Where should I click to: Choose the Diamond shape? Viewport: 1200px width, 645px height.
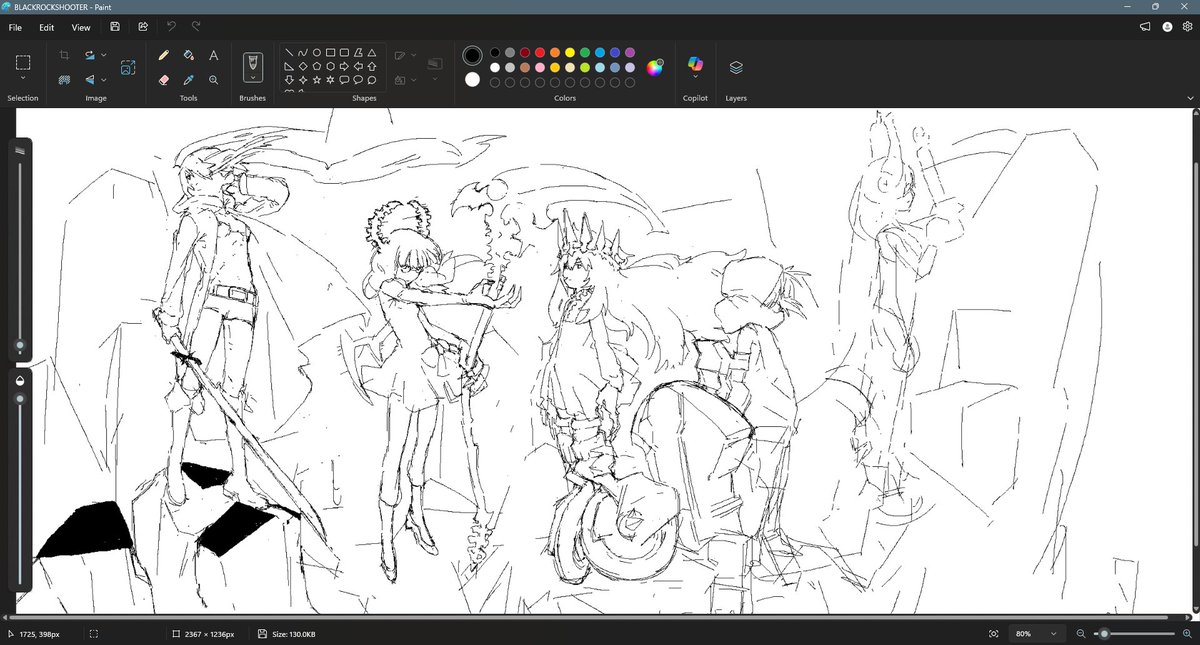coord(303,66)
